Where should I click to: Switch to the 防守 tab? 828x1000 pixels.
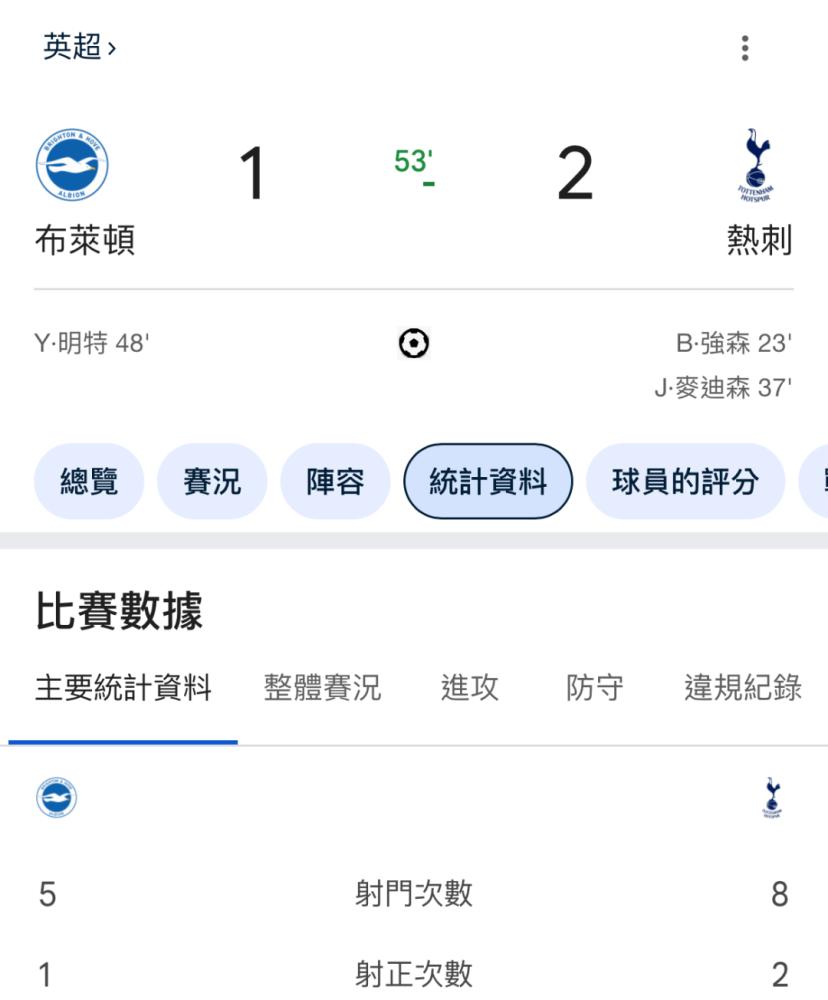pyautogui.click(x=595, y=688)
